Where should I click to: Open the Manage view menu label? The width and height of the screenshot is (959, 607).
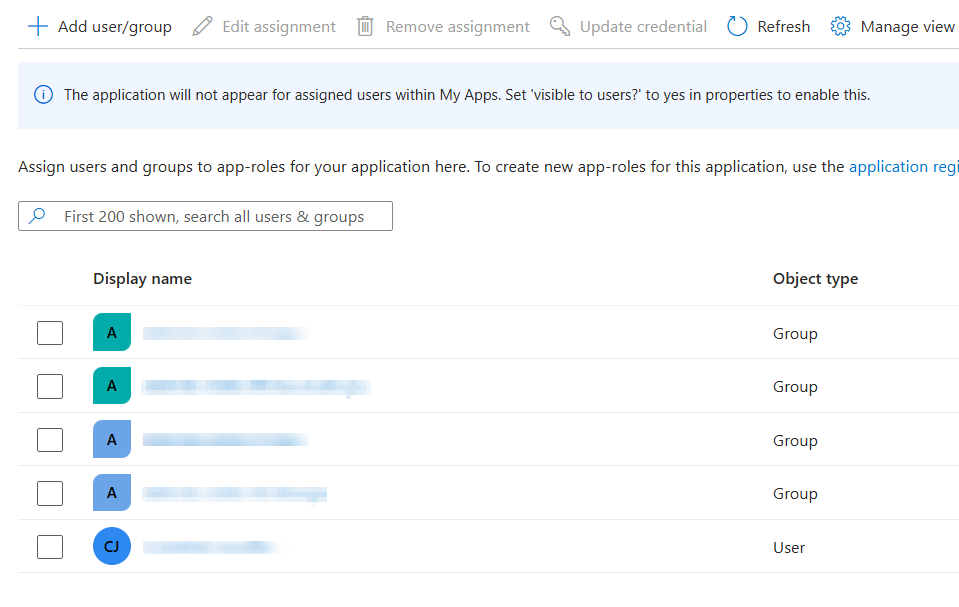908,27
